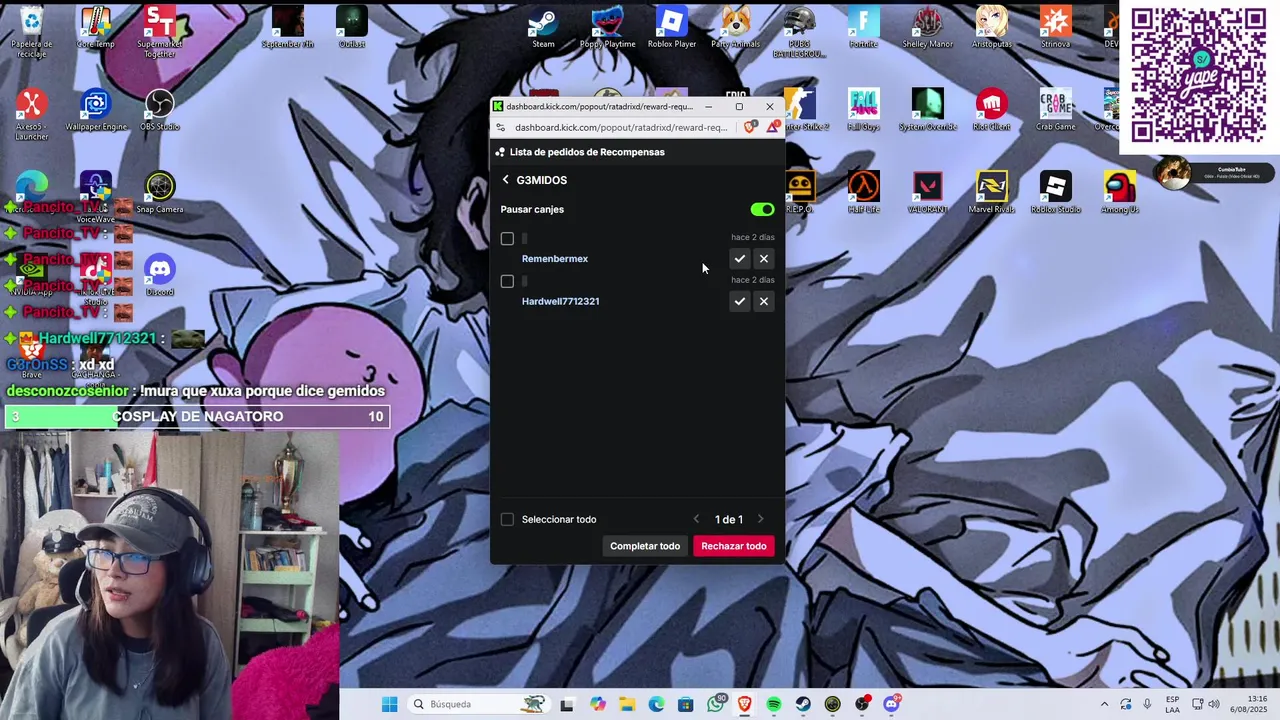Click the Remenbermex username link
1280x720 pixels.
(x=555, y=259)
